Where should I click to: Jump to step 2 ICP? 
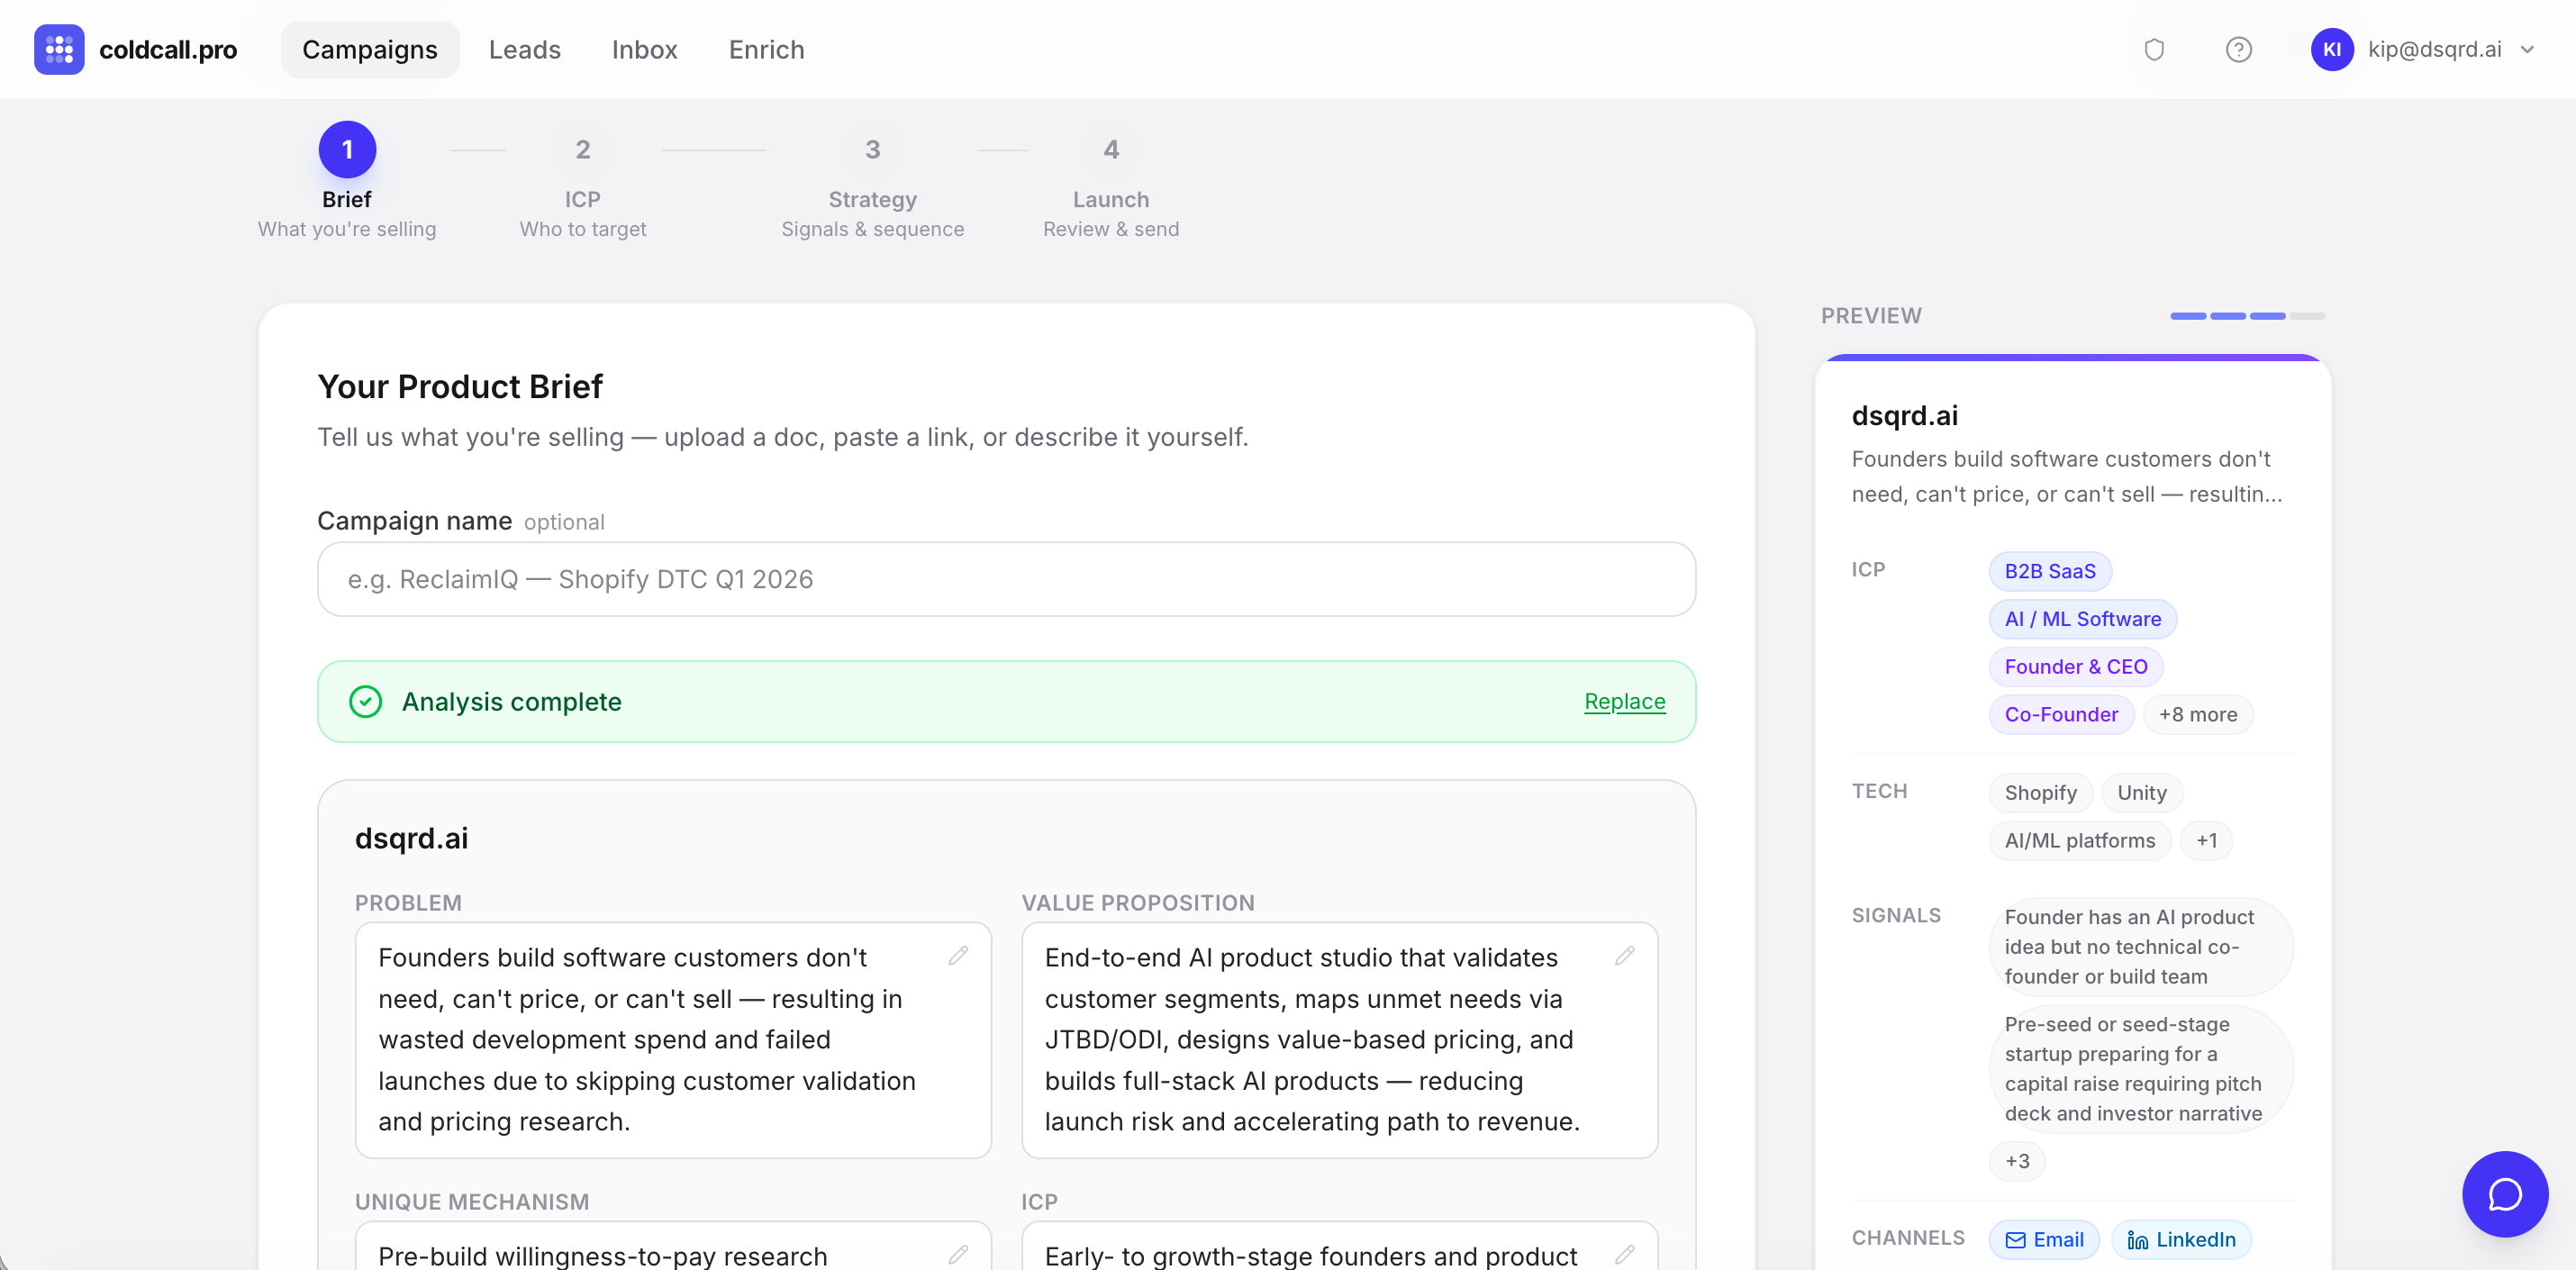[x=582, y=150]
